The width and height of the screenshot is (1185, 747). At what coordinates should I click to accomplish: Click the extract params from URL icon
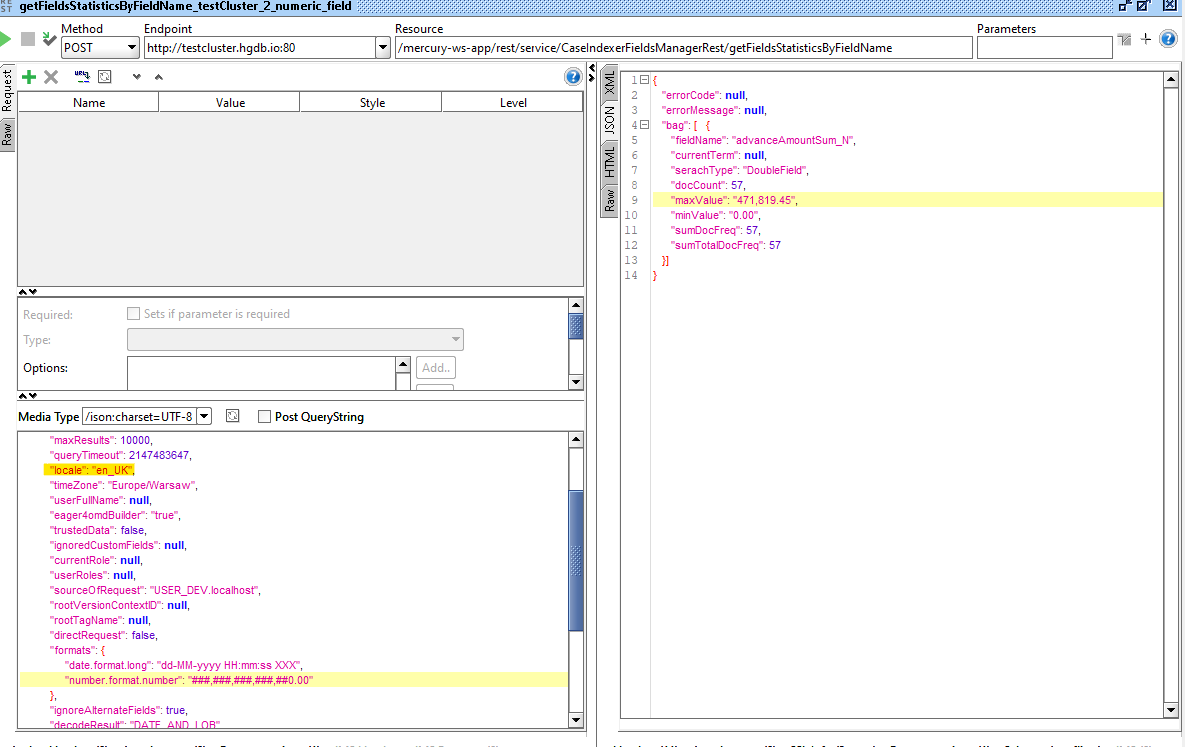pyautogui.click(x=82, y=76)
